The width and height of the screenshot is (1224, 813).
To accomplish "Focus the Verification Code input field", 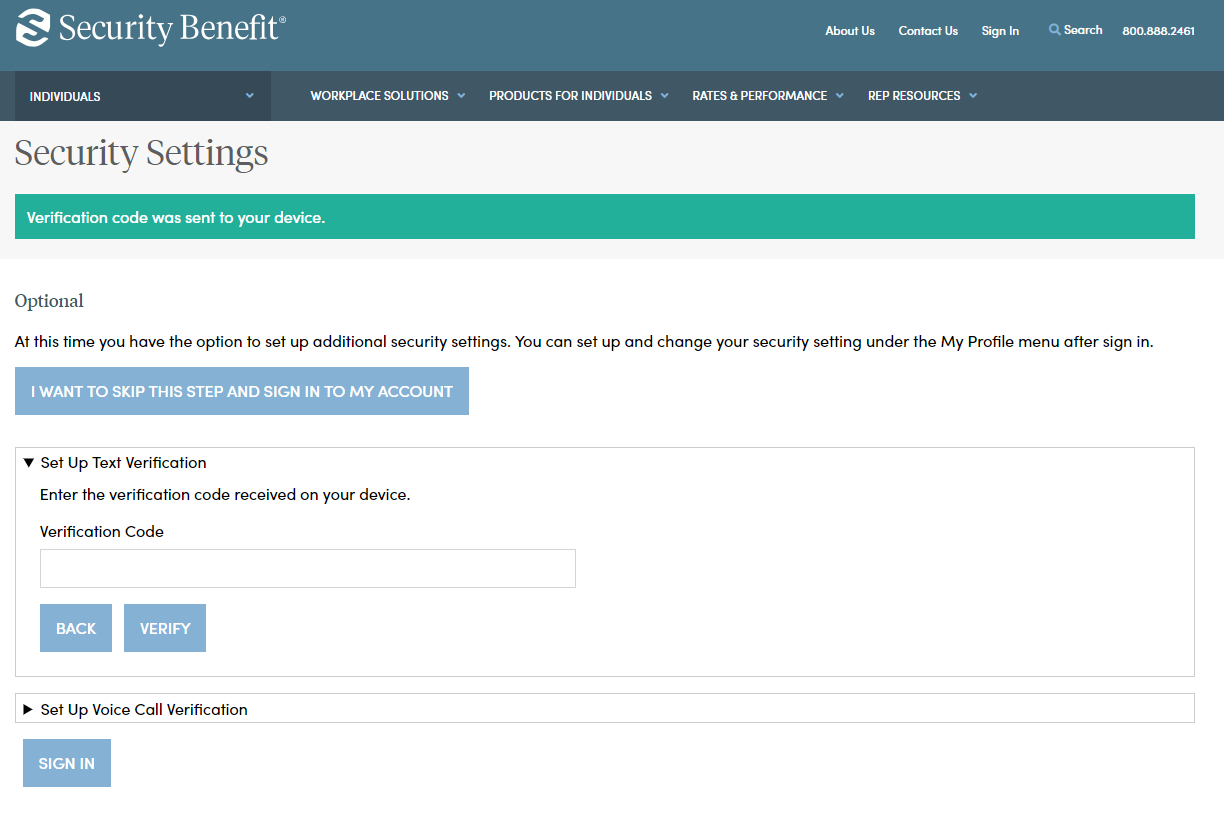I will (x=308, y=568).
